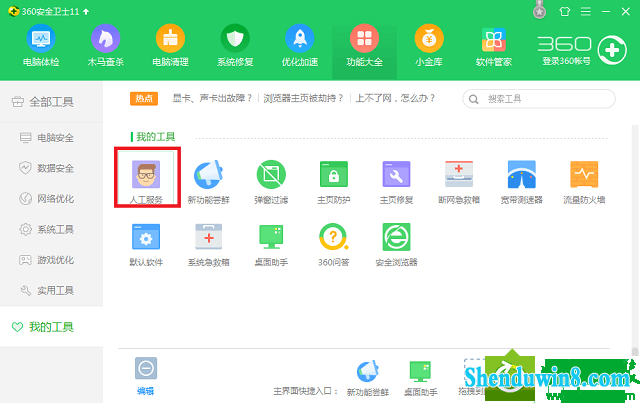Click the medal icon in title bar

(539, 10)
